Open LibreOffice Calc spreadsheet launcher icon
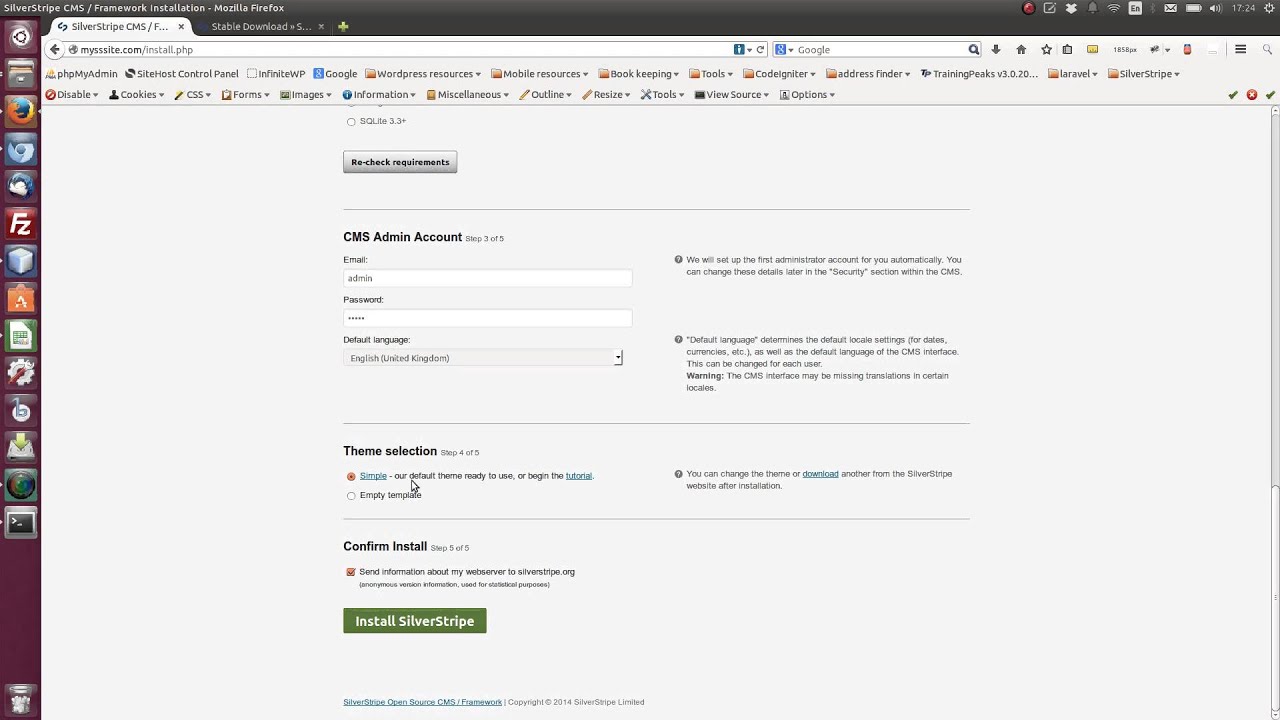The image size is (1280, 720). [x=20, y=337]
